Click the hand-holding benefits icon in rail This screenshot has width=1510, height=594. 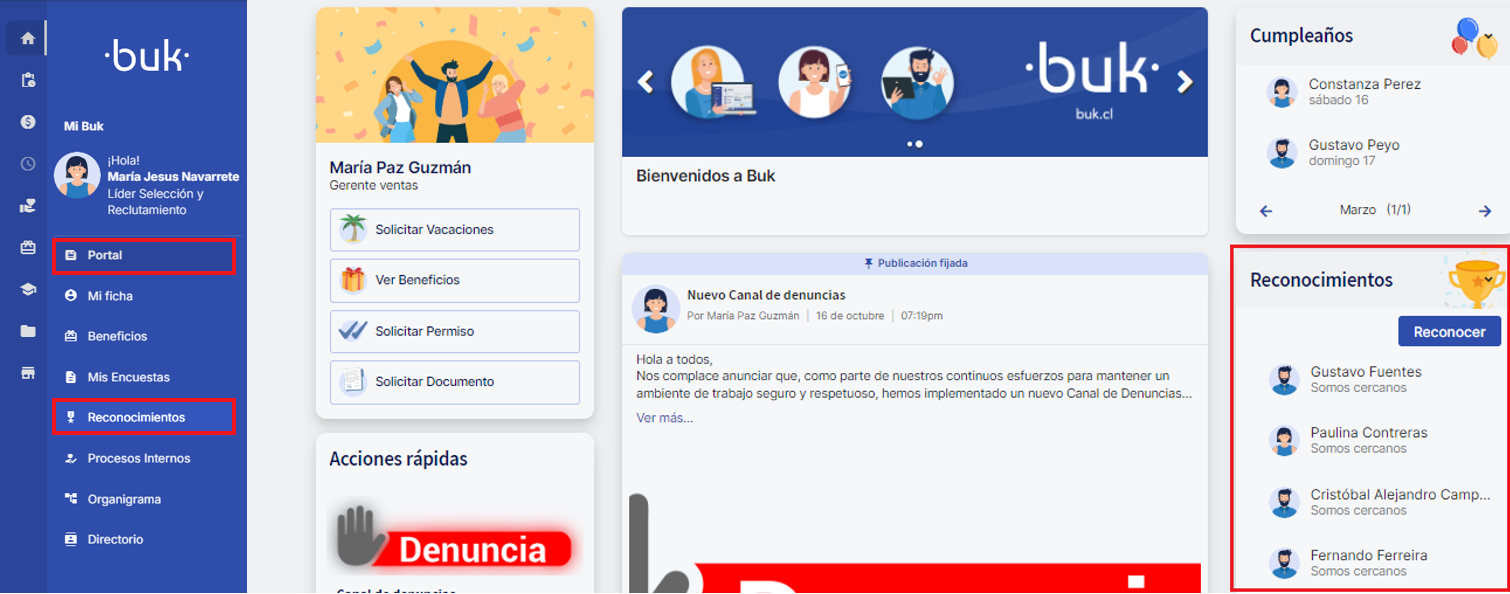point(28,206)
